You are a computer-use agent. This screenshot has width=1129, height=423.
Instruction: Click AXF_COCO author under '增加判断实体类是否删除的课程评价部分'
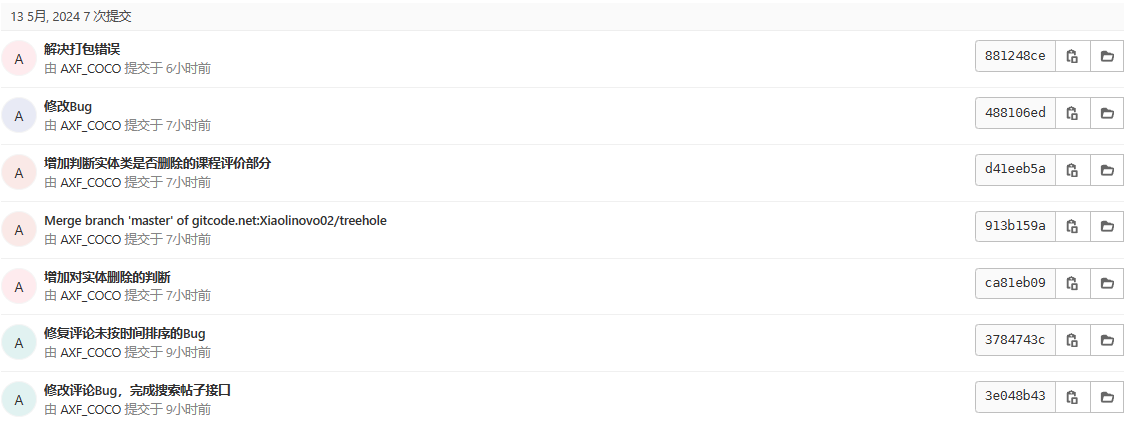(x=91, y=182)
